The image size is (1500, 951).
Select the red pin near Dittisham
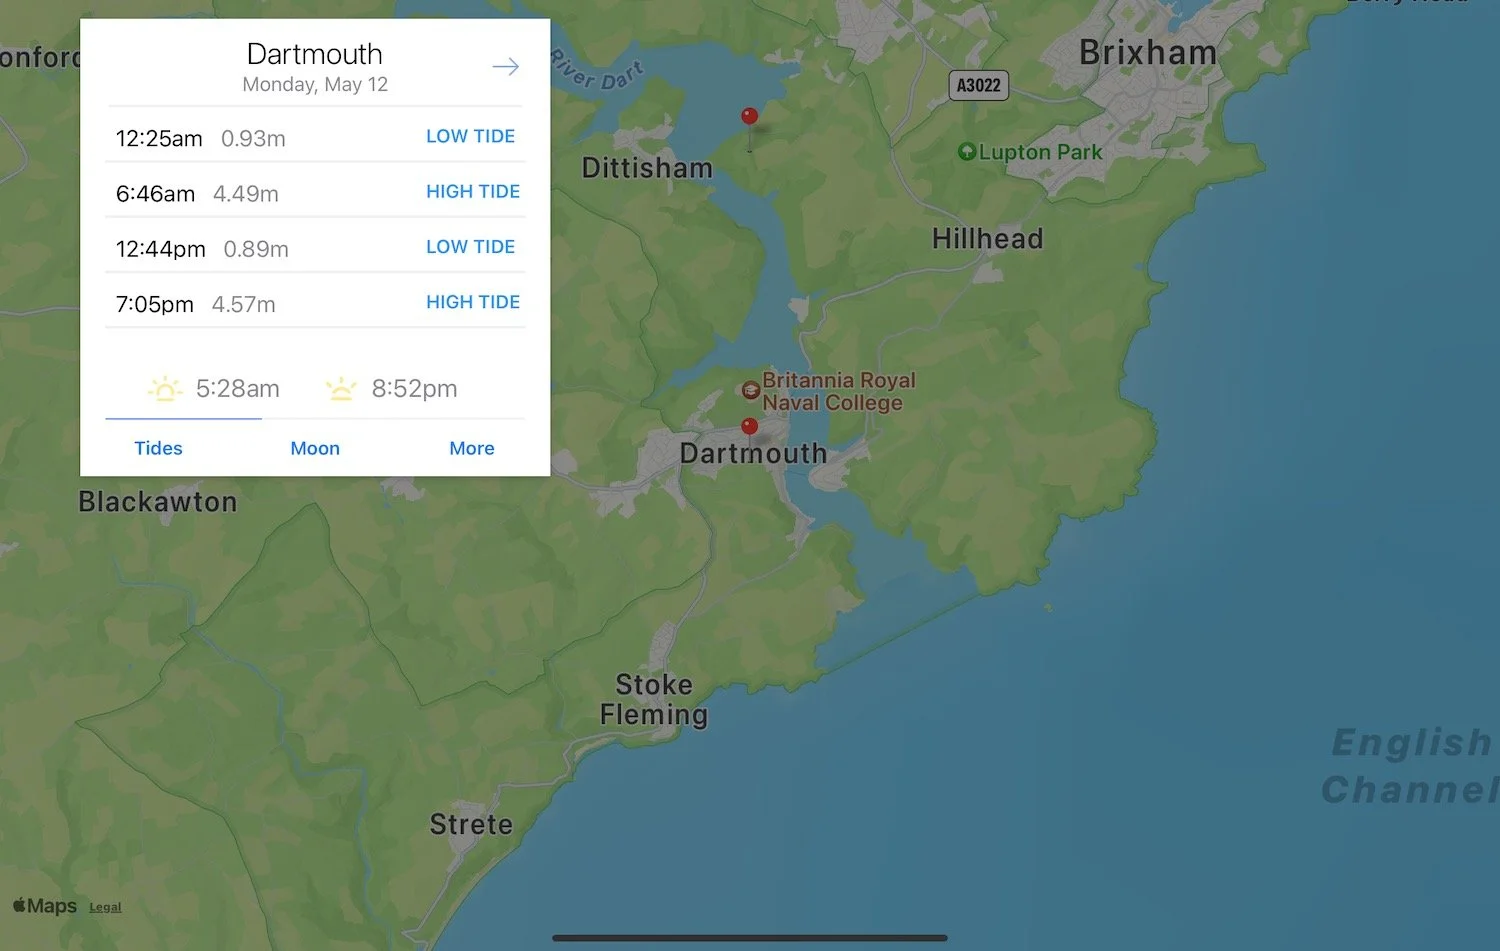[749, 117]
